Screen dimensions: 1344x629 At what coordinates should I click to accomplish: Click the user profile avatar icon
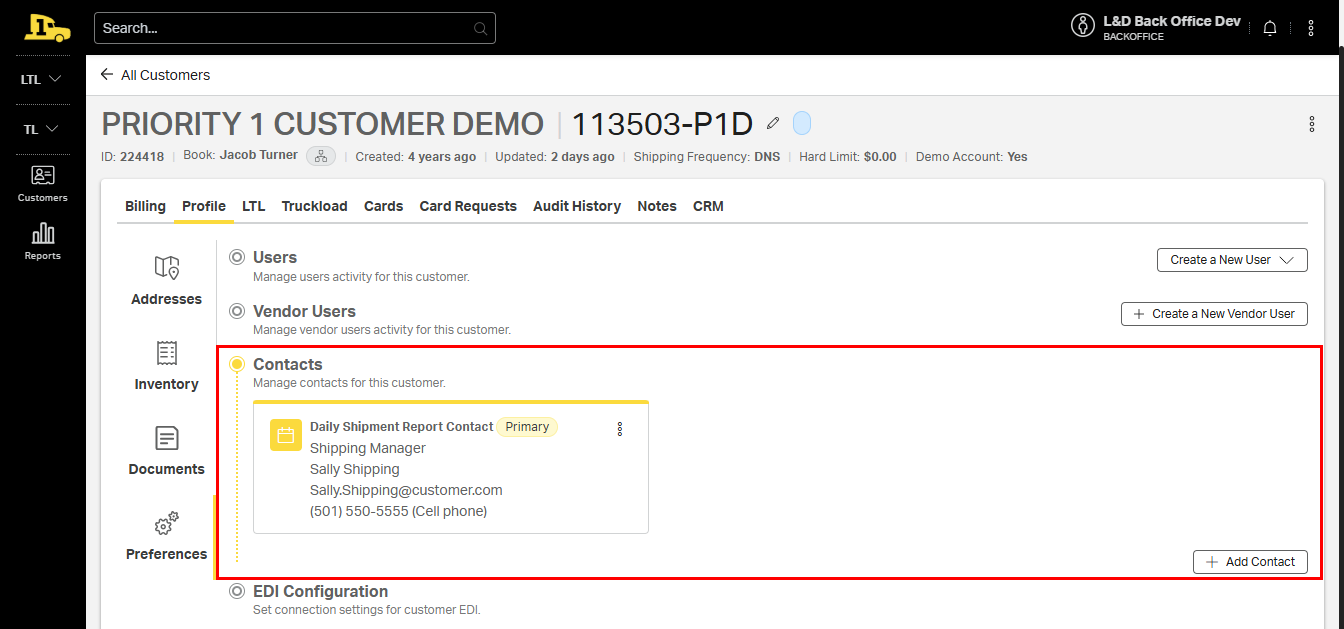pos(1083,26)
